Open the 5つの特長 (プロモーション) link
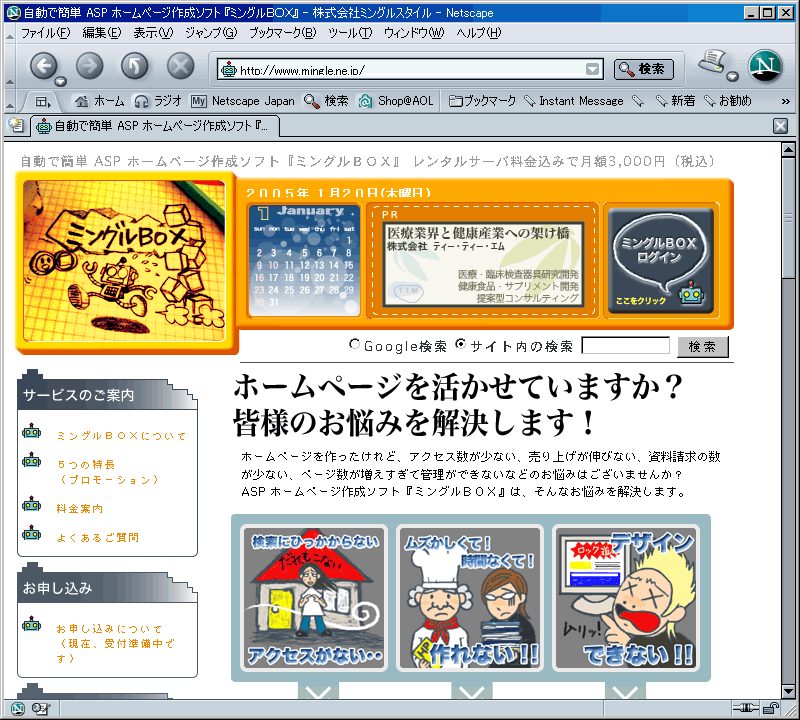The height and width of the screenshot is (720, 800). pyautogui.click(x=108, y=472)
